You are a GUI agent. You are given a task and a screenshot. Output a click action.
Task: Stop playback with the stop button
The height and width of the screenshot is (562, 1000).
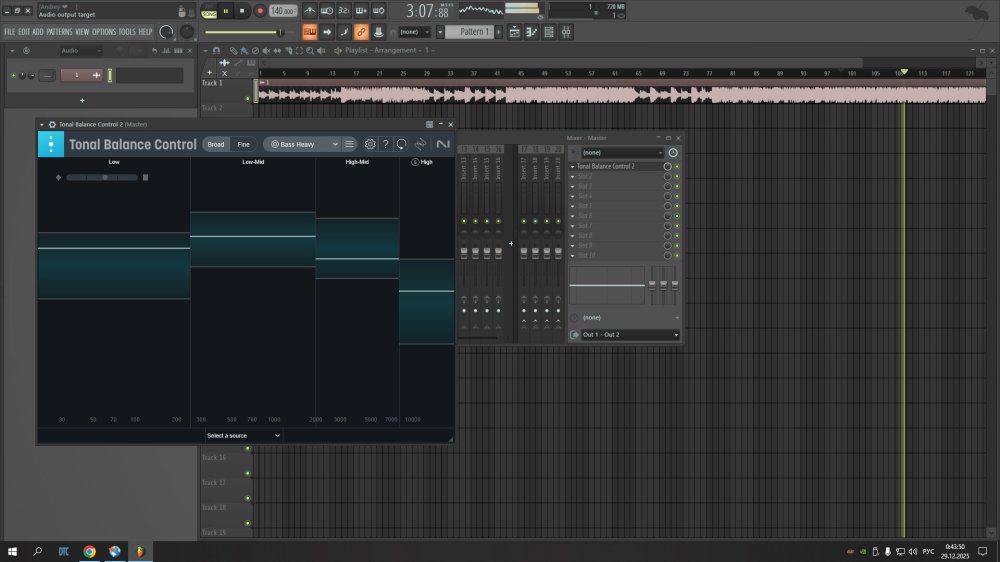pyautogui.click(x=242, y=11)
